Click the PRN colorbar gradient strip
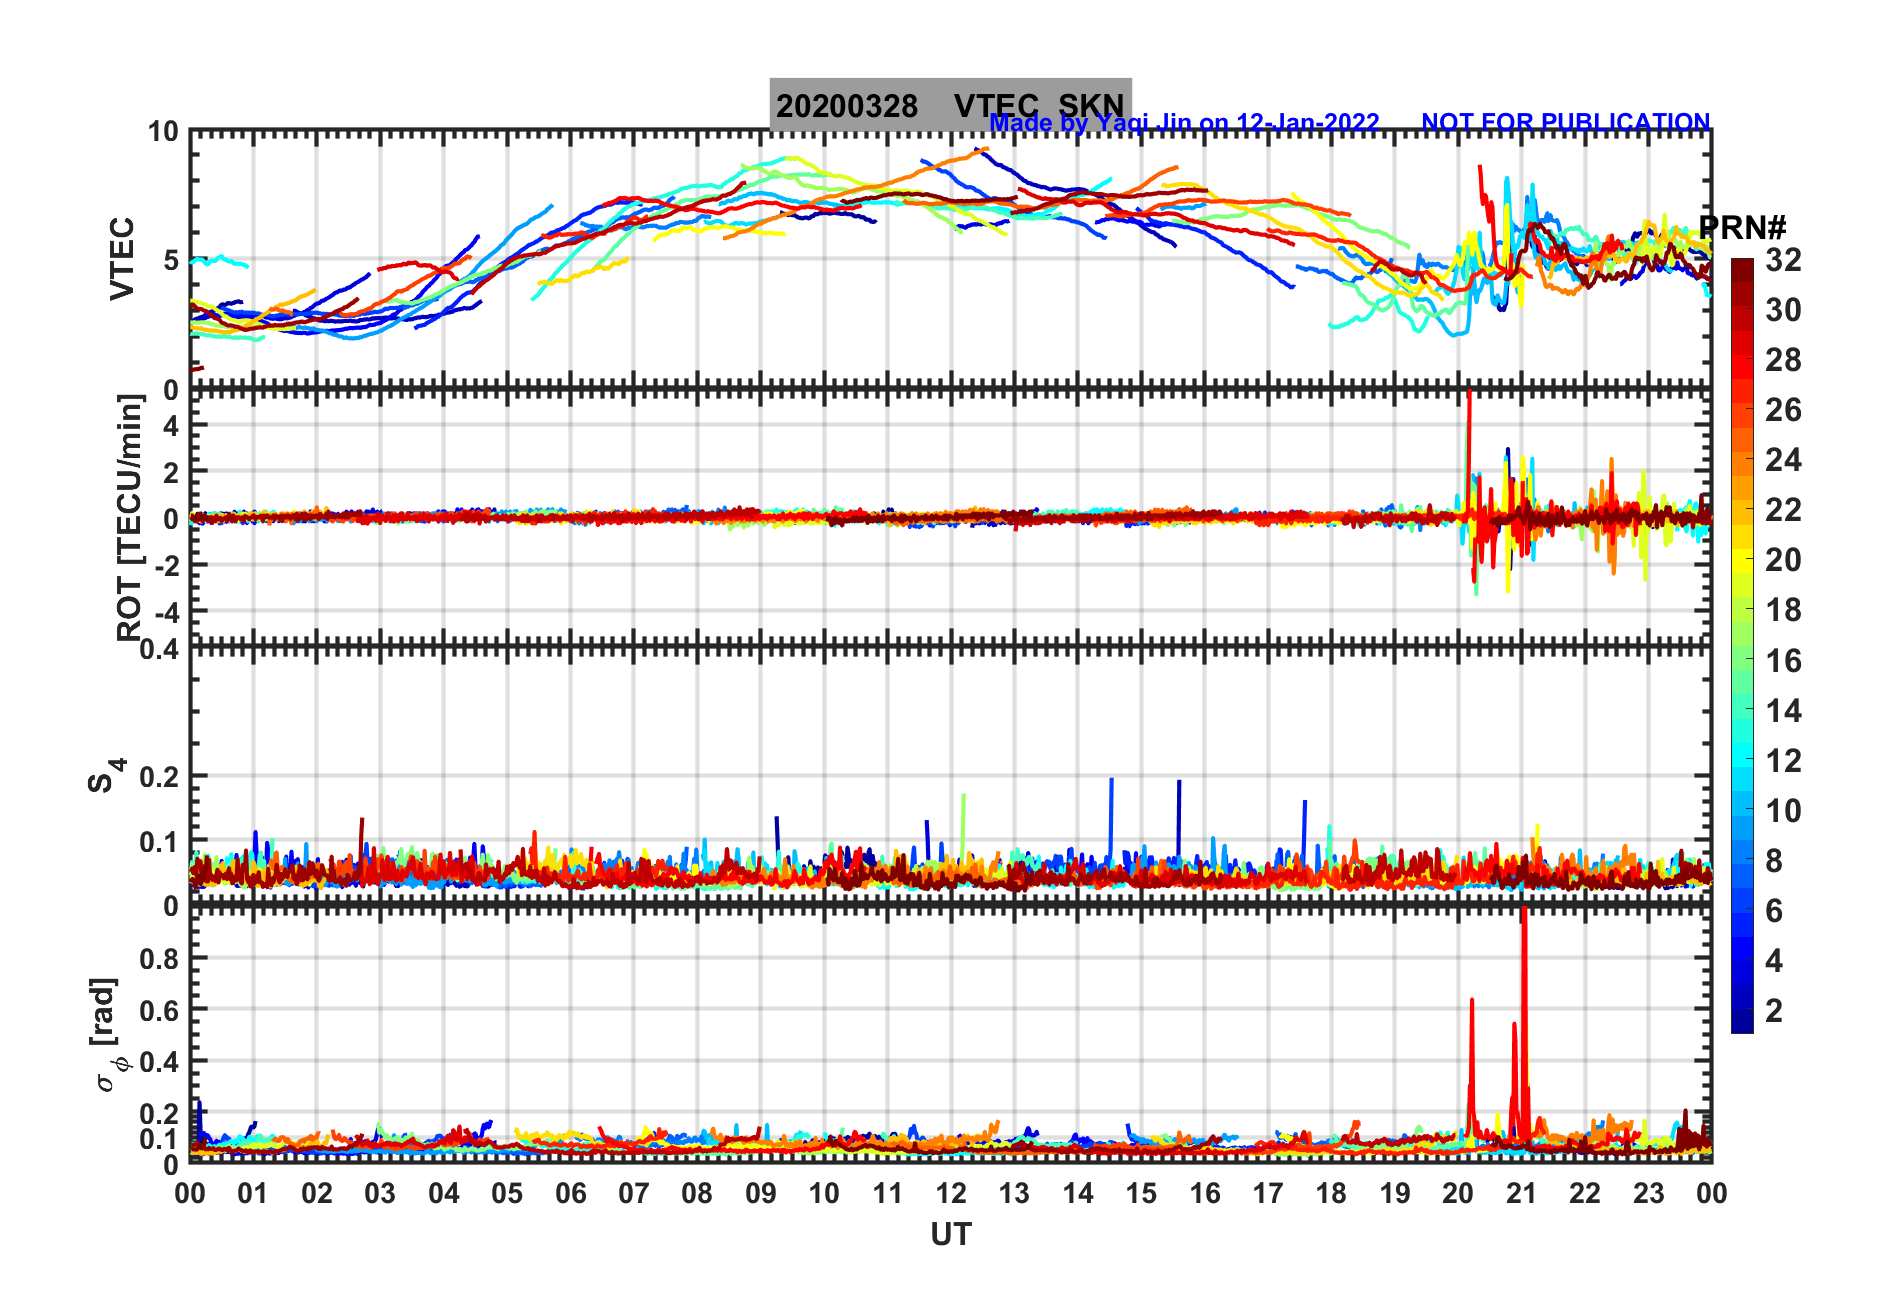 (x=1742, y=646)
